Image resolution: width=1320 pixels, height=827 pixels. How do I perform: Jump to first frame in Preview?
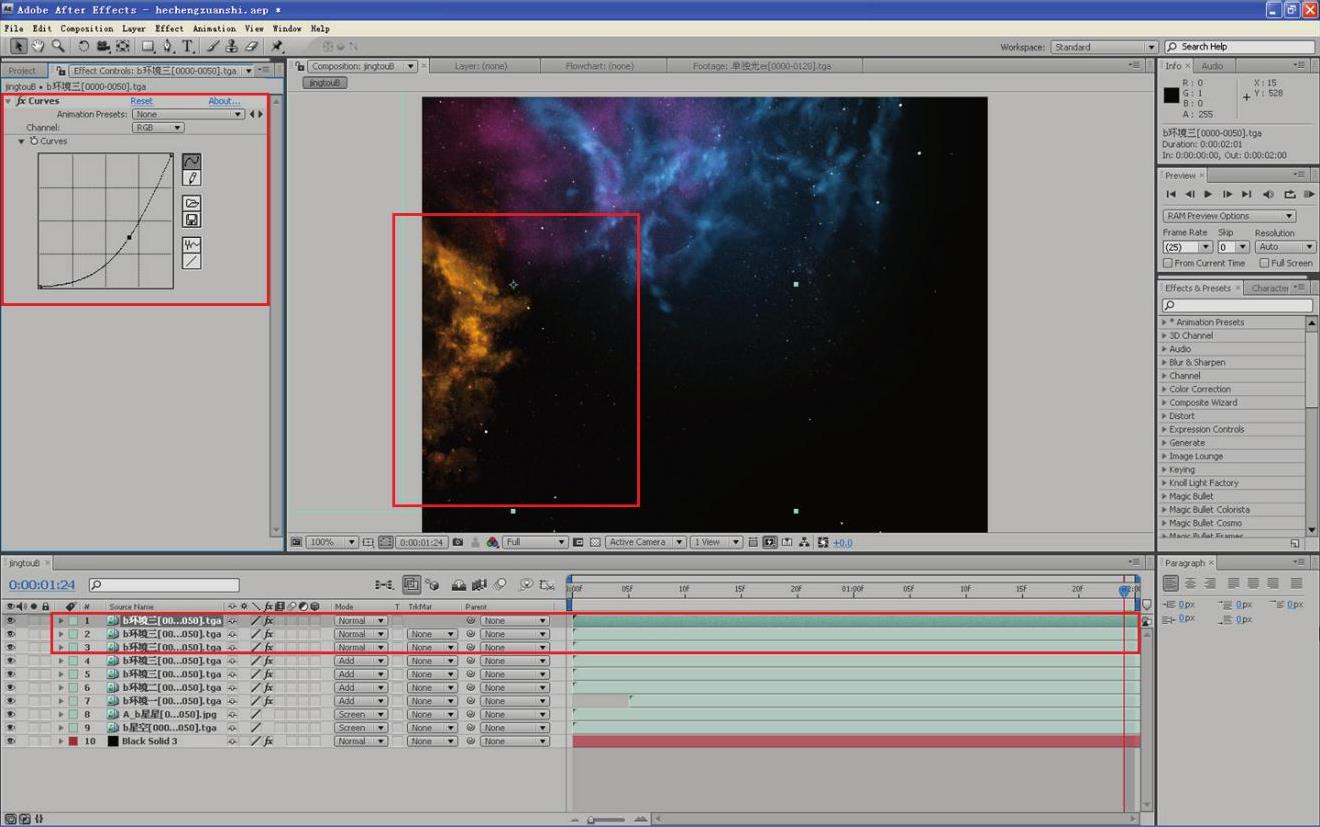click(x=1171, y=194)
